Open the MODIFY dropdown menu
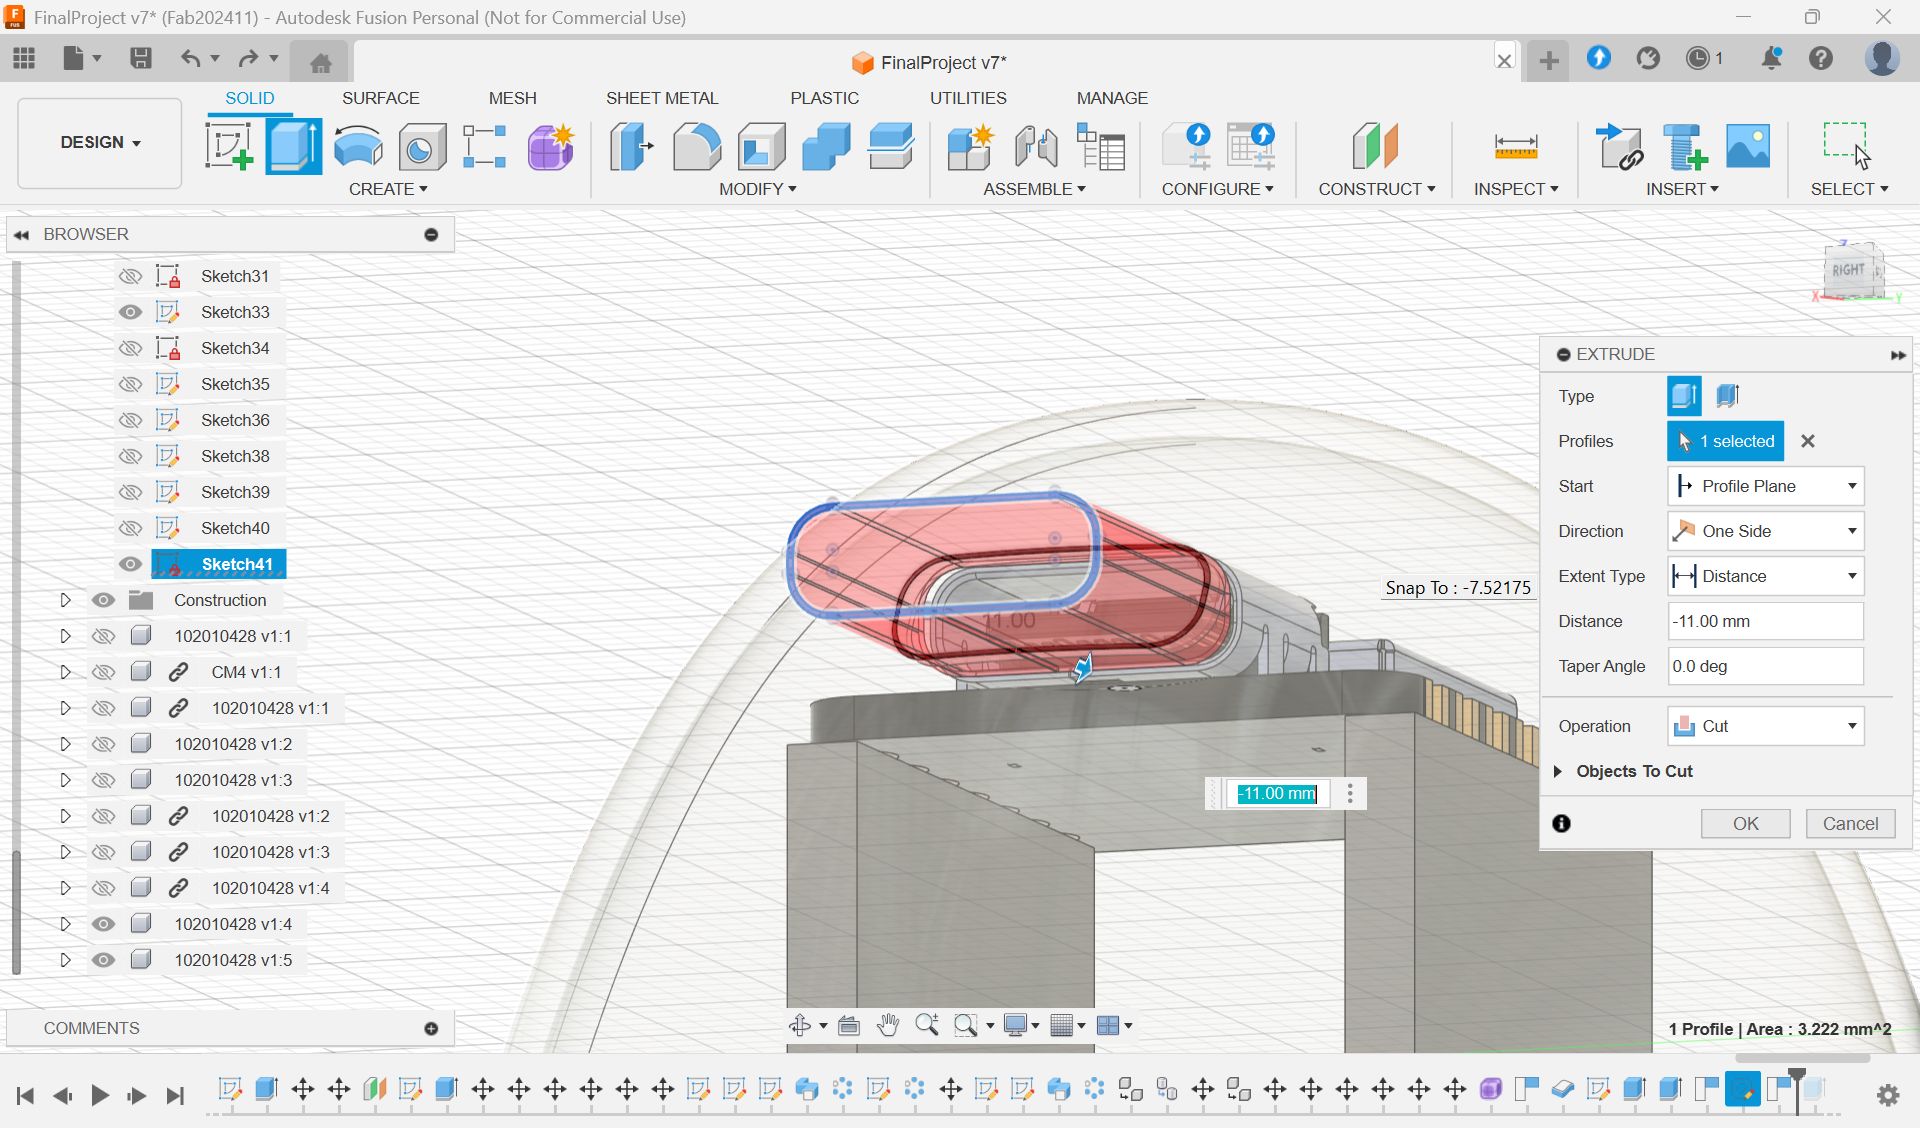This screenshot has height=1128, width=1920. [x=757, y=189]
